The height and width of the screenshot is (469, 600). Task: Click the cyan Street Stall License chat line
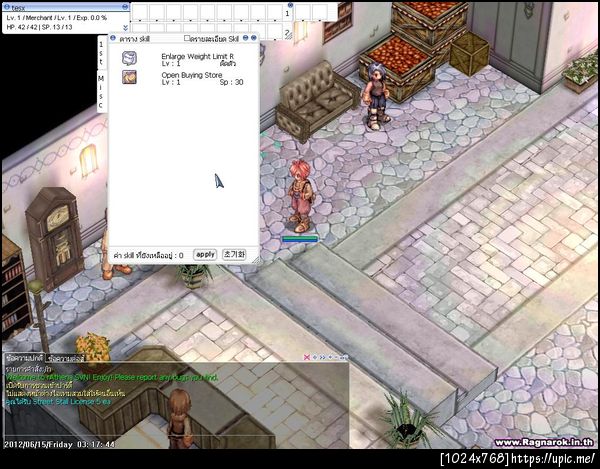[x=58, y=401]
